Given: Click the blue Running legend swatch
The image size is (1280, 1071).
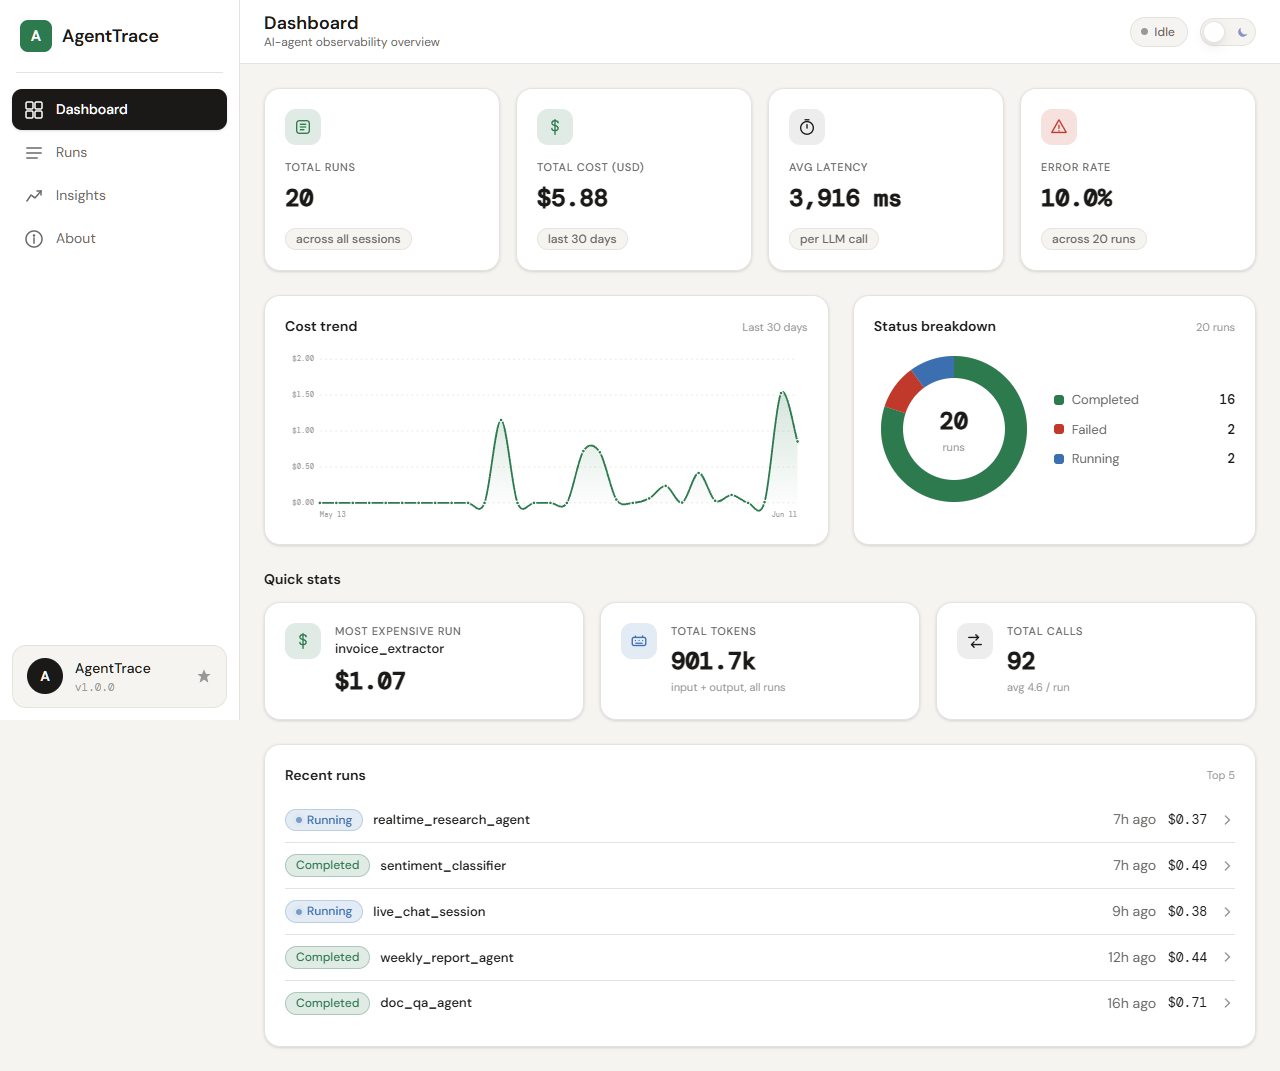Looking at the screenshot, I should pyautogui.click(x=1059, y=459).
